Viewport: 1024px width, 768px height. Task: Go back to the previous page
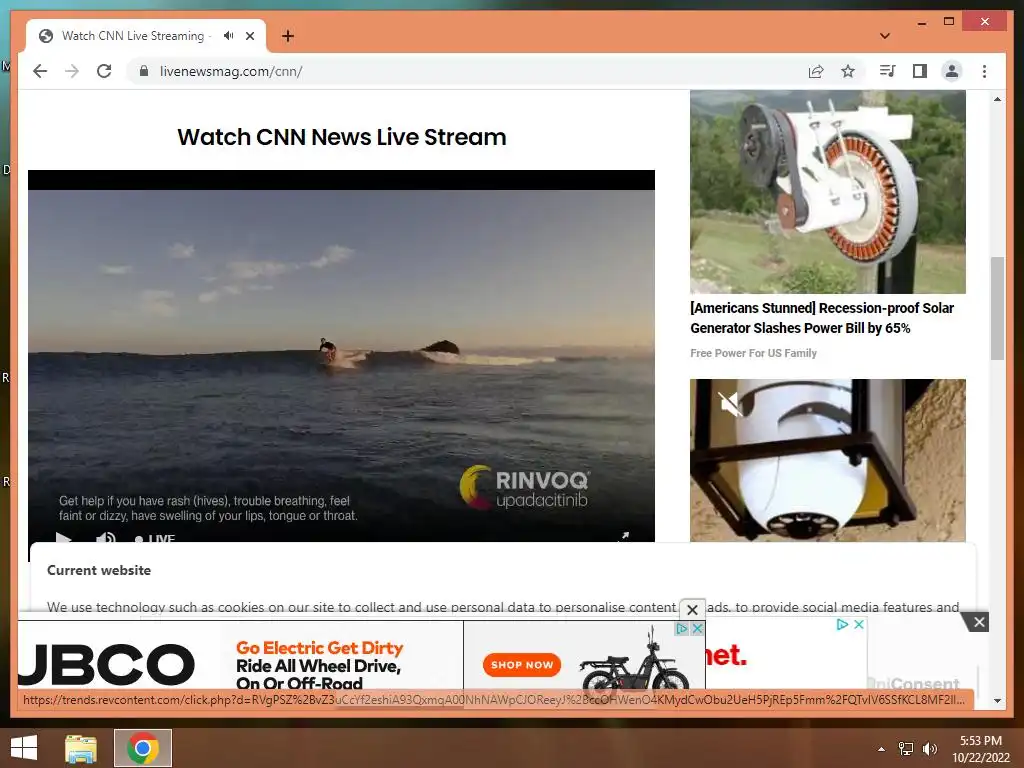[x=40, y=71]
